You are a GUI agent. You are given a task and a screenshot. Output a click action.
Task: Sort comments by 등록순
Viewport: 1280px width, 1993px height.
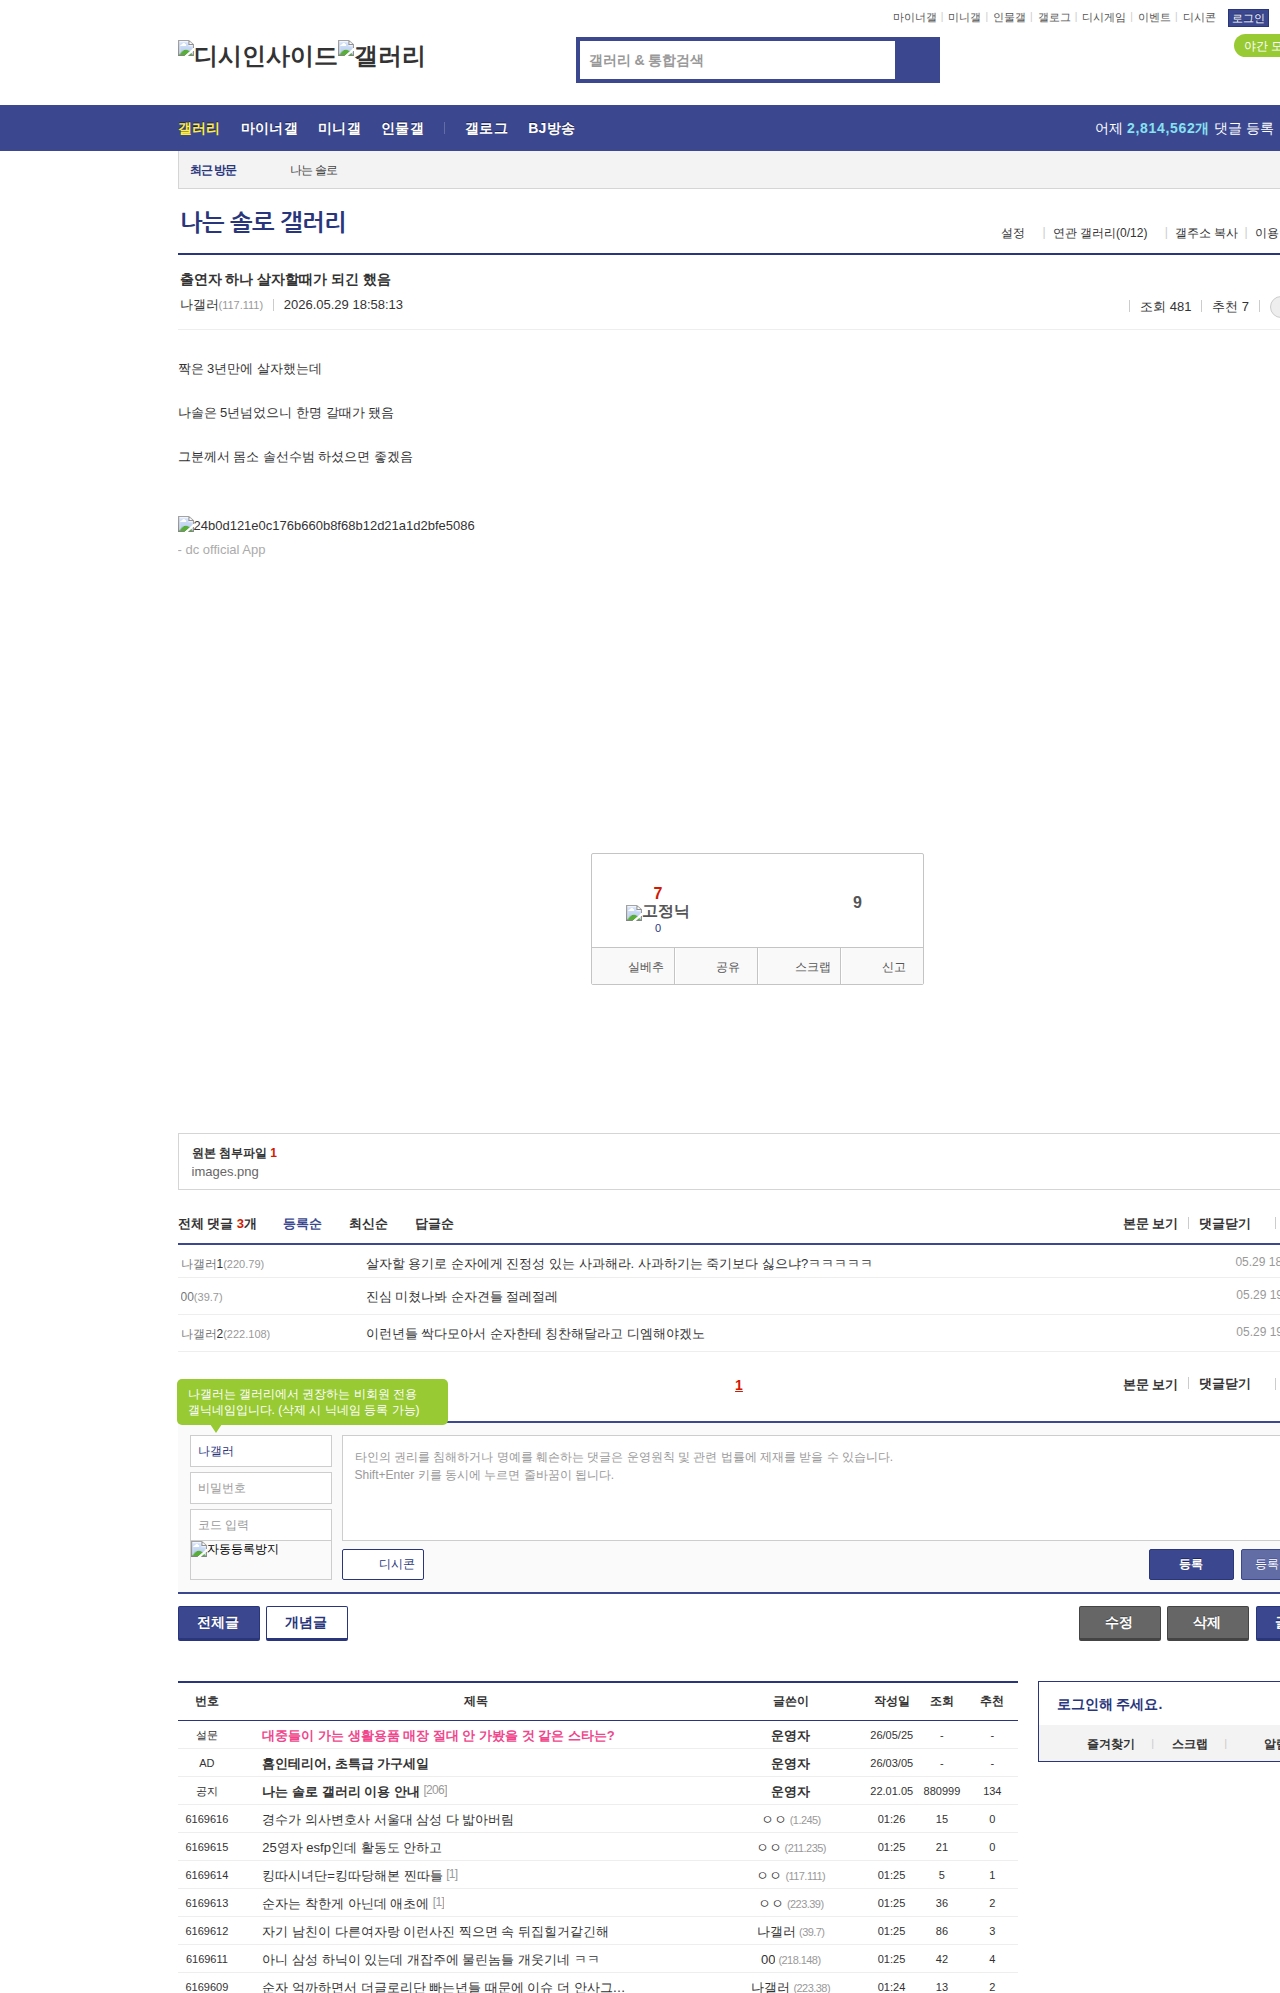[302, 1224]
